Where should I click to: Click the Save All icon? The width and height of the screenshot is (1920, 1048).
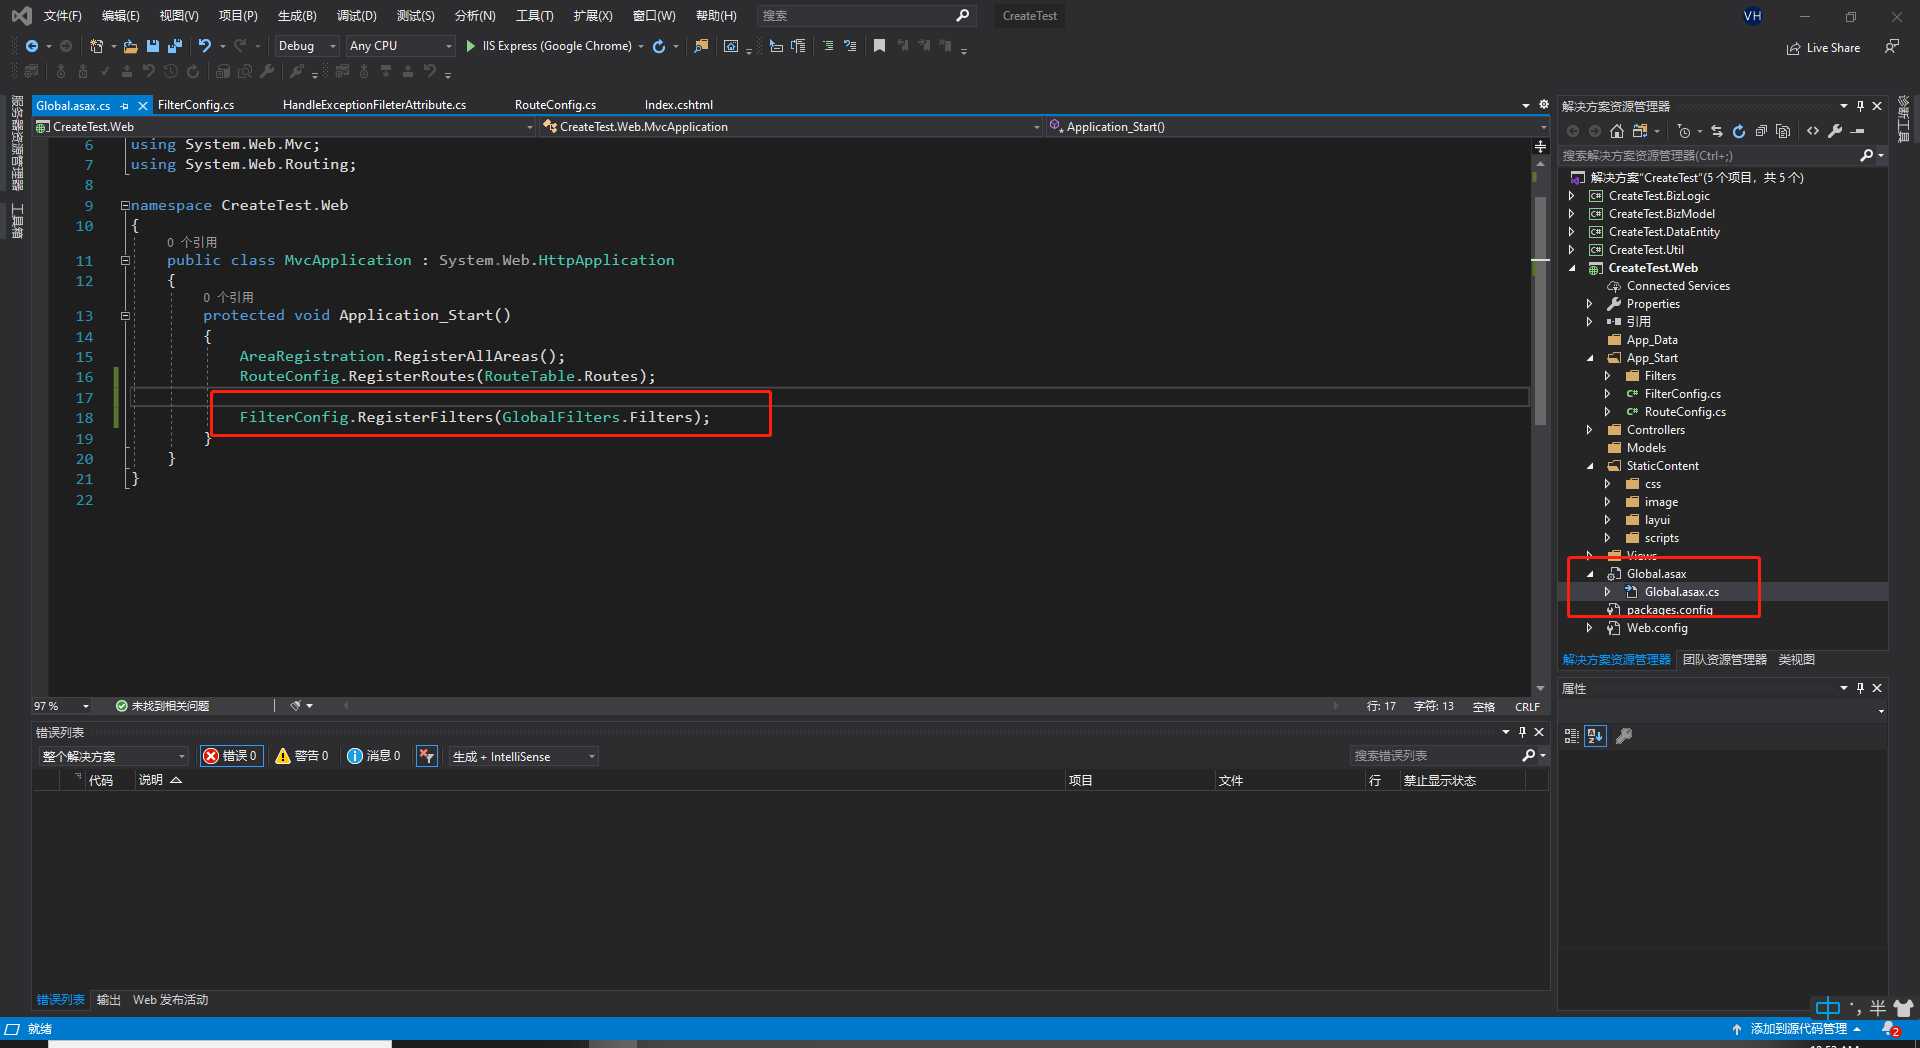[x=175, y=46]
